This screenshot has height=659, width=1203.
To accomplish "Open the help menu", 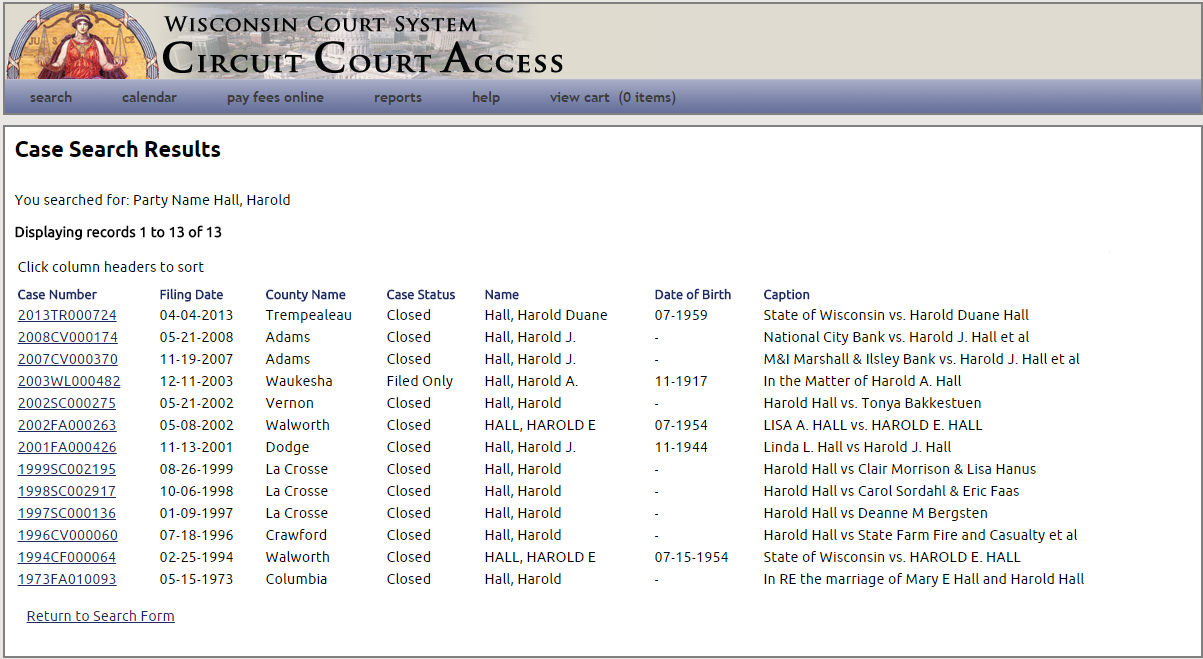I will tap(486, 97).
